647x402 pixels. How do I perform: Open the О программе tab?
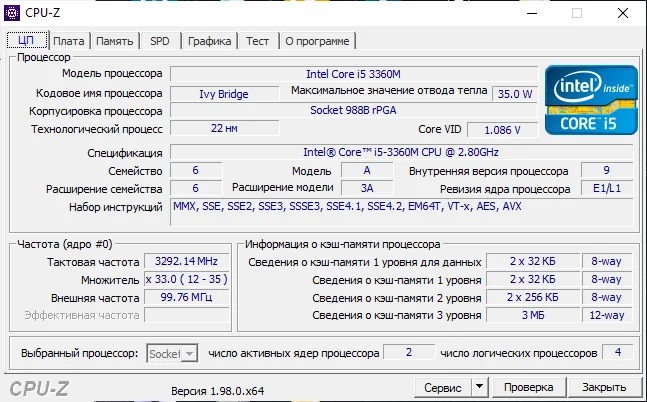tap(317, 41)
